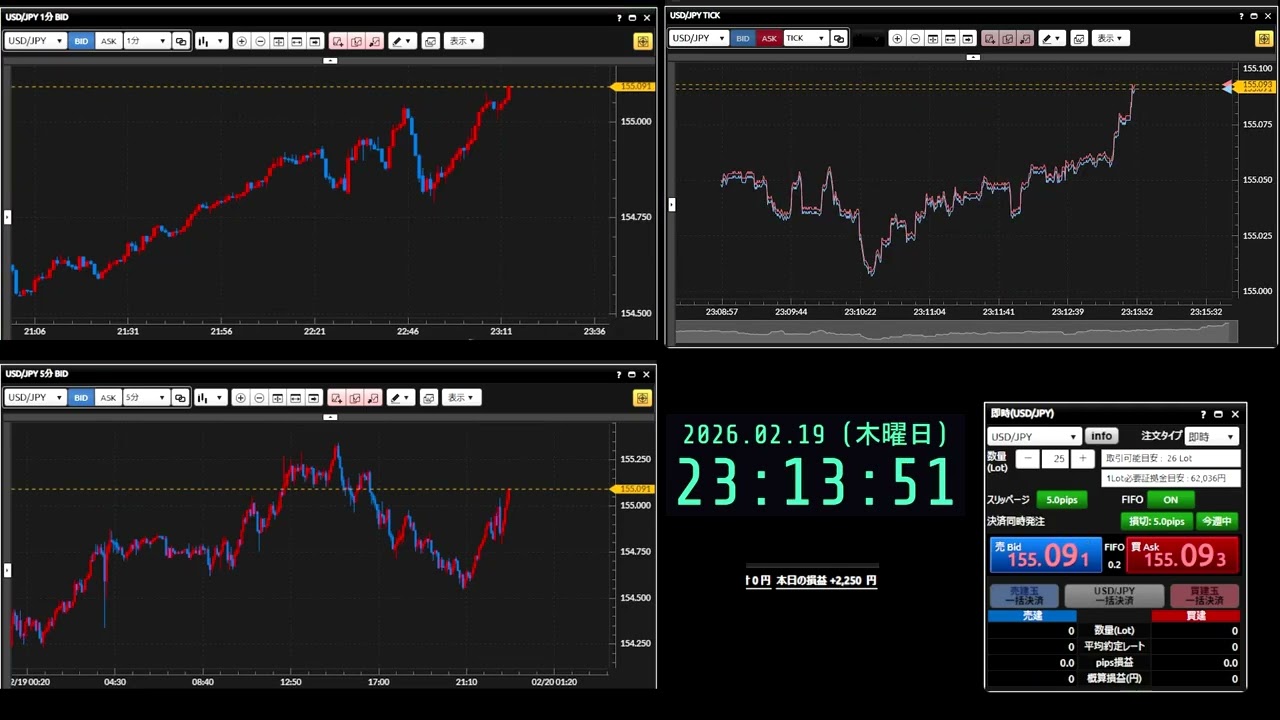
Task: Zoom in on the 5-minute chart
Action: pyautogui.click(x=241, y=397)
